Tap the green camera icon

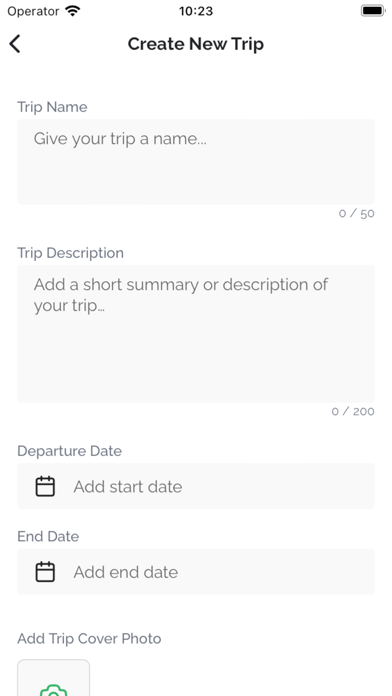(53, 691)
